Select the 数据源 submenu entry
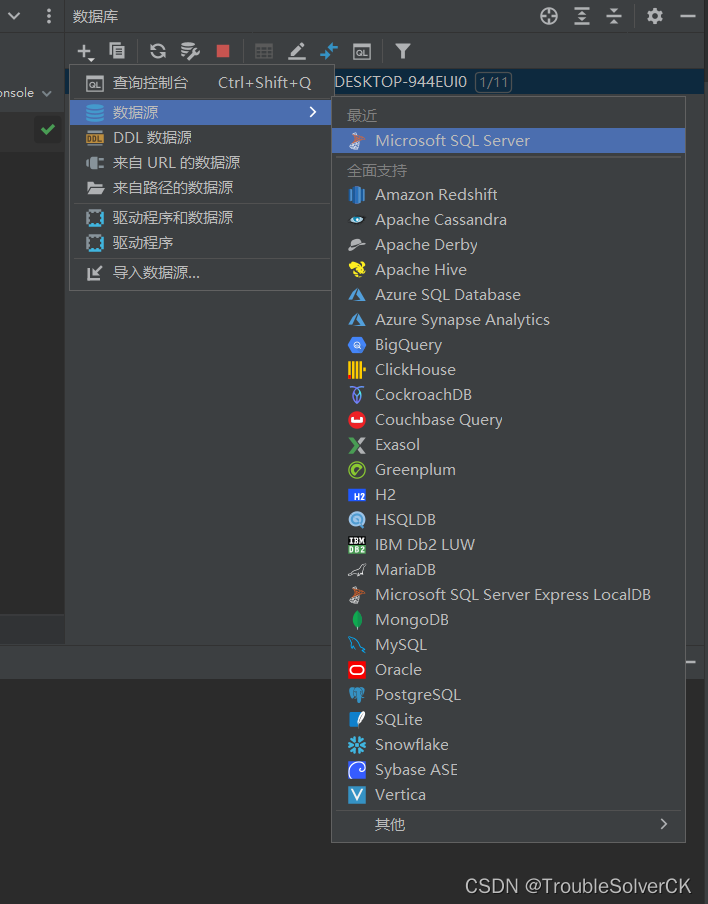708x904 pixels. click(199, 112)
